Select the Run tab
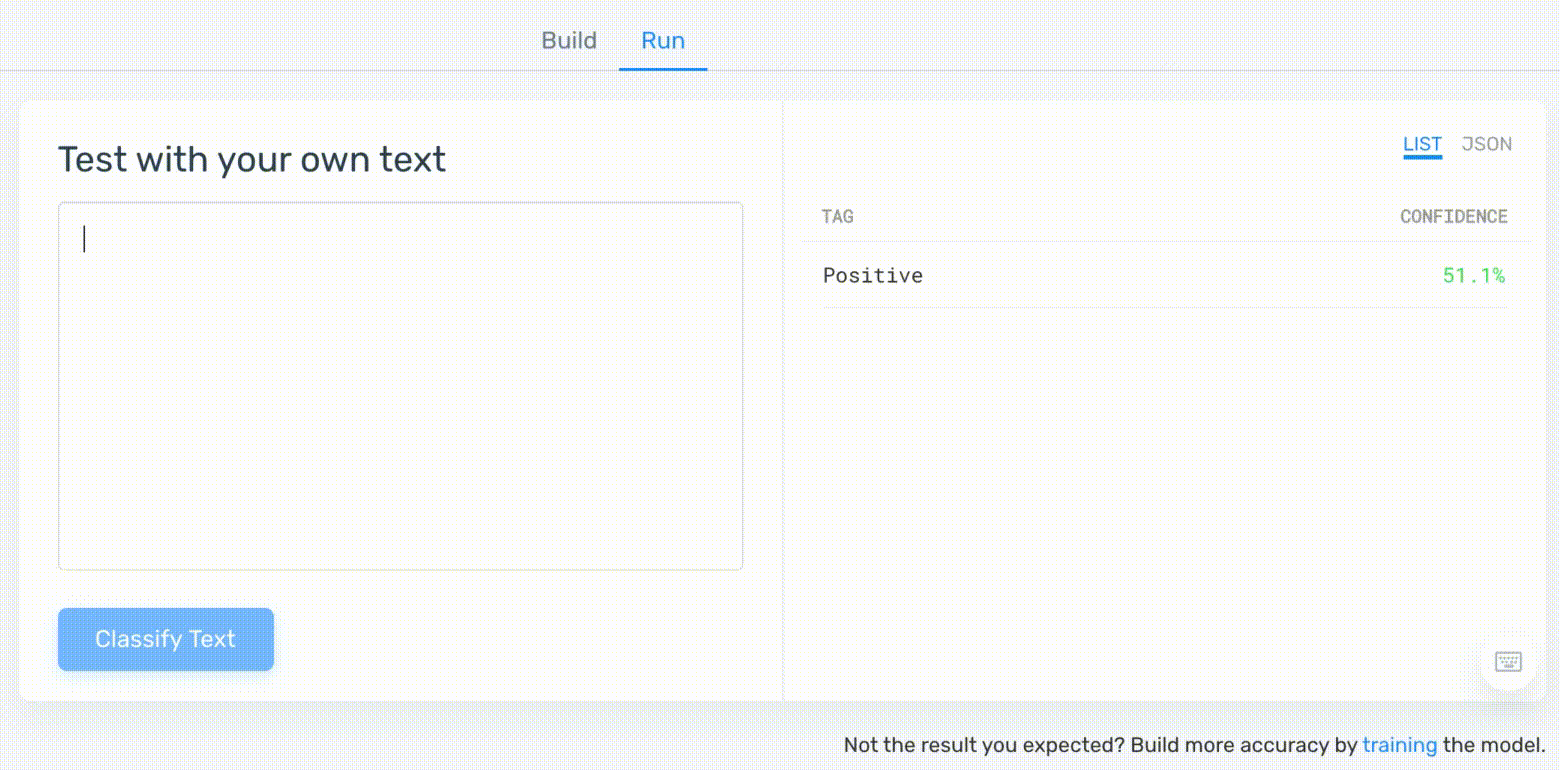 tap(663, 41)
